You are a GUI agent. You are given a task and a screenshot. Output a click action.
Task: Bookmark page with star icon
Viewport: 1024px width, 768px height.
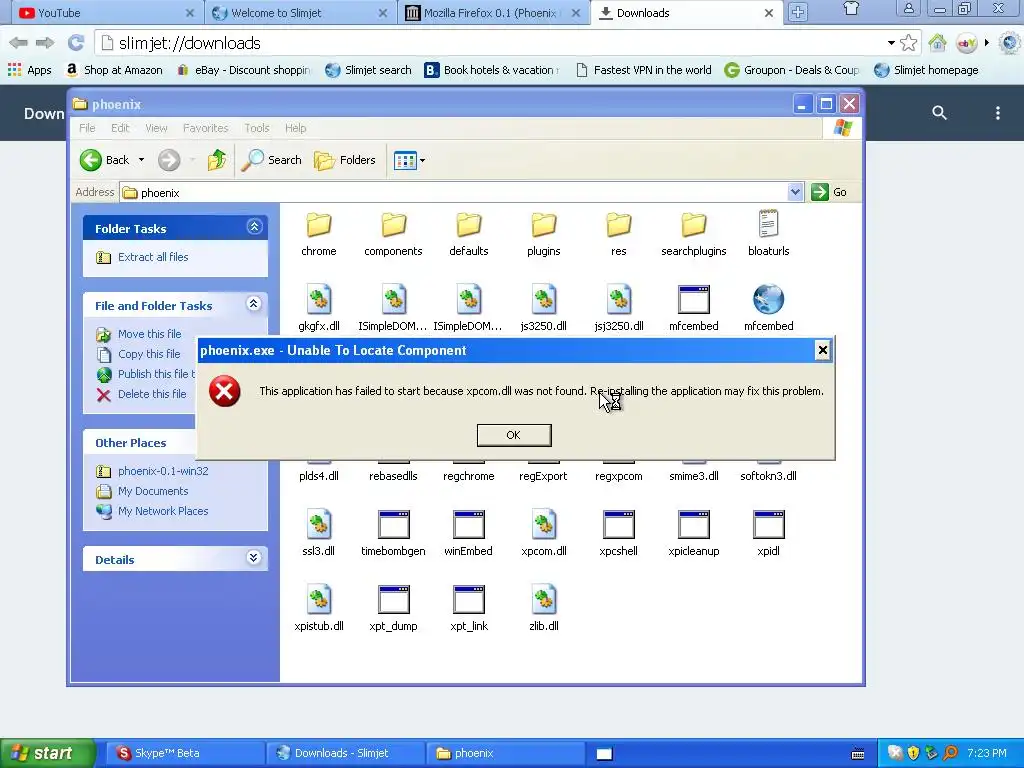(x=908, y=43)
